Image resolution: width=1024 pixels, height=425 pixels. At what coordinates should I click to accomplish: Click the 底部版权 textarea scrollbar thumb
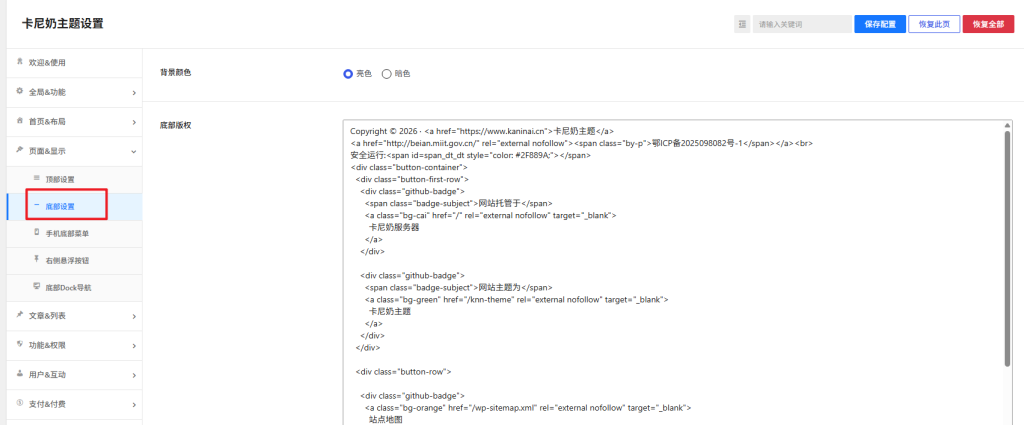pos(1007,248)
